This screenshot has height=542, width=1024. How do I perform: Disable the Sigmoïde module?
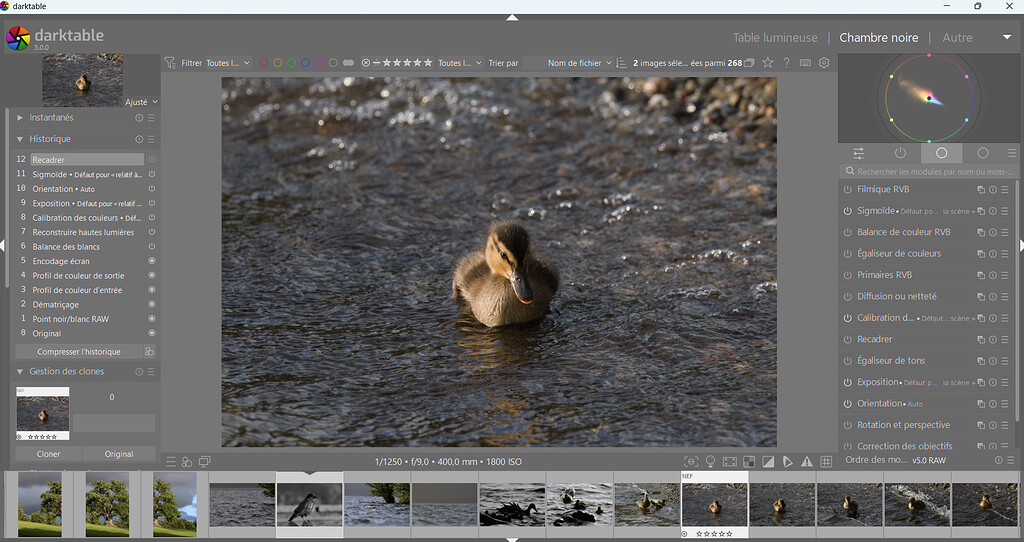click(x=847, y=211)
